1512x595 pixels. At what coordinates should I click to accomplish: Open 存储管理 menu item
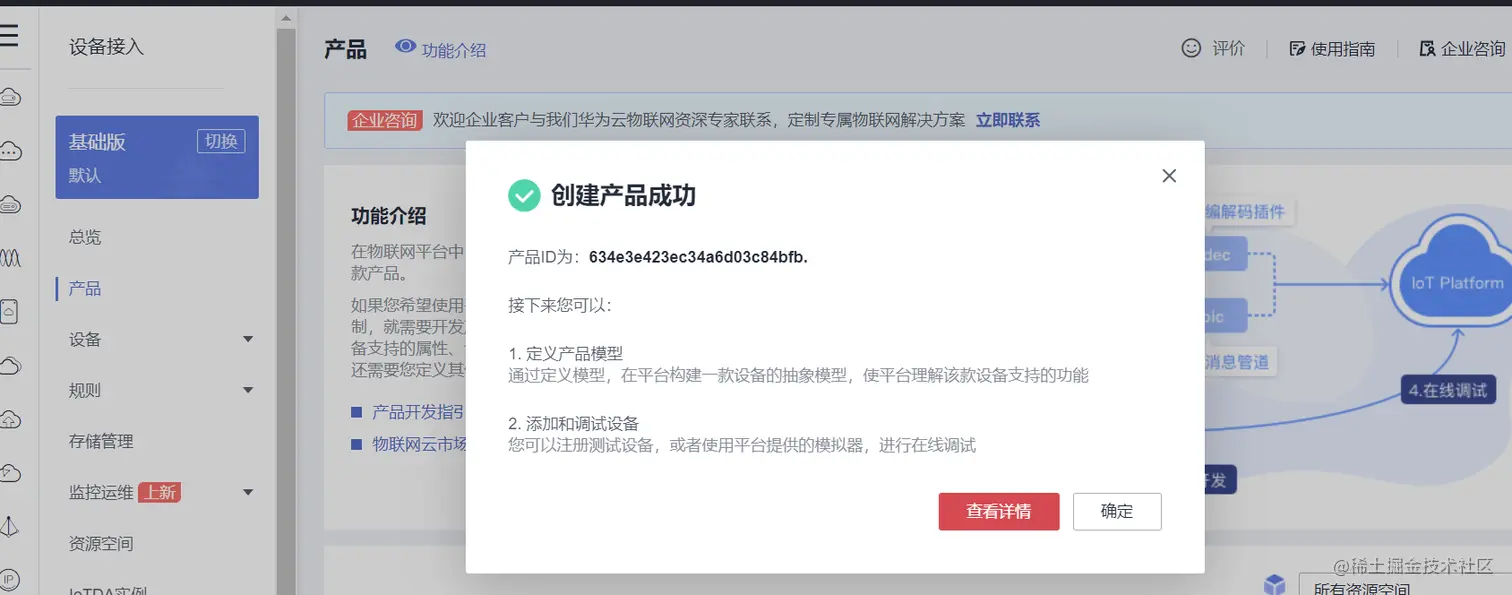coord(101,441)
